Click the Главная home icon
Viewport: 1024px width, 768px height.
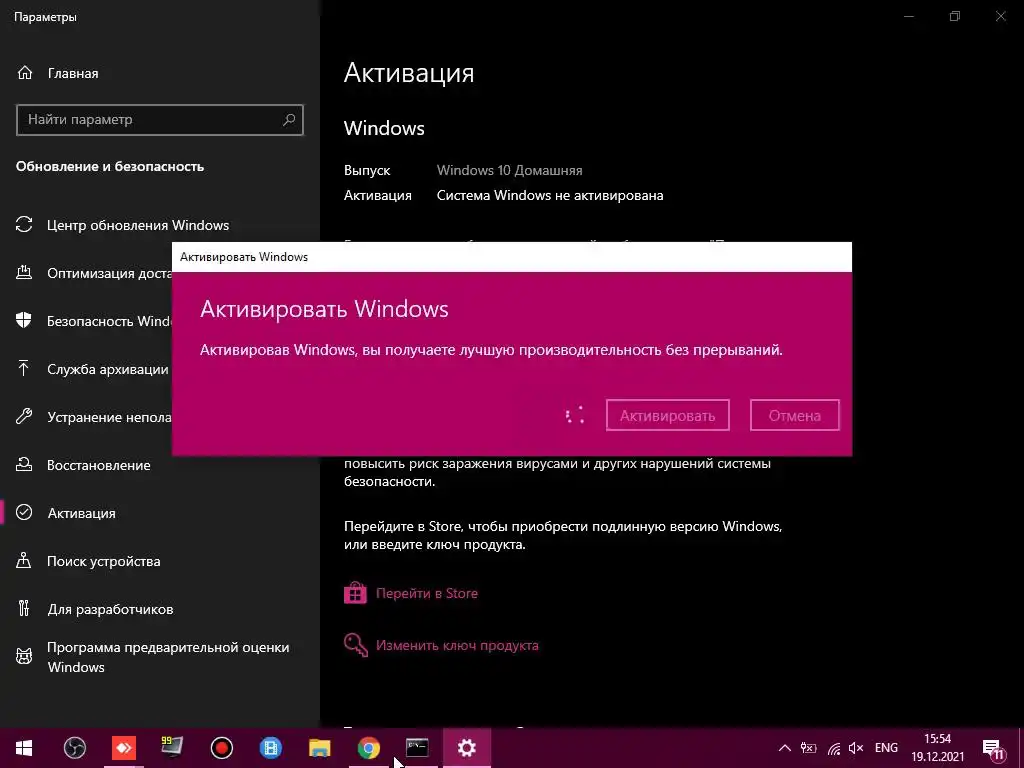coord(24,73)
